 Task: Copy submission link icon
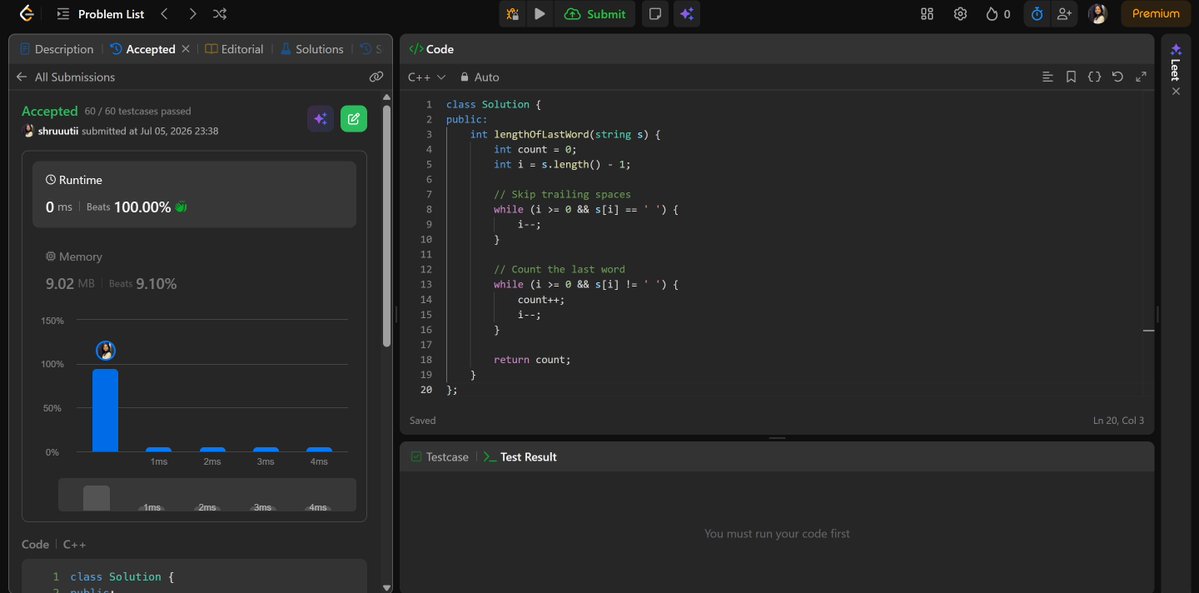[375, 77]
